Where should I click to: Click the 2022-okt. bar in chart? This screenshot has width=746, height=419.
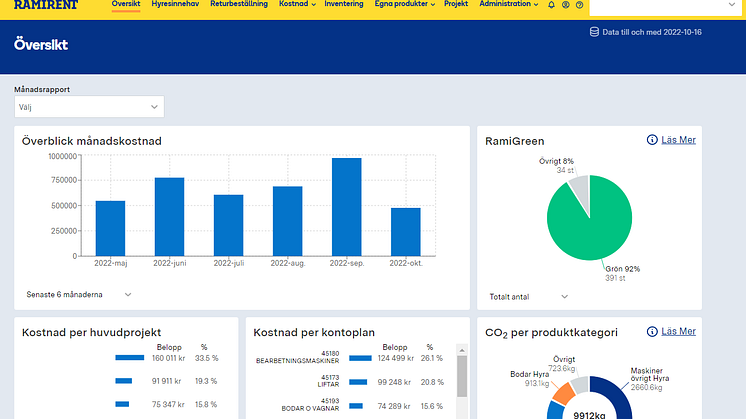click(406, 232)
